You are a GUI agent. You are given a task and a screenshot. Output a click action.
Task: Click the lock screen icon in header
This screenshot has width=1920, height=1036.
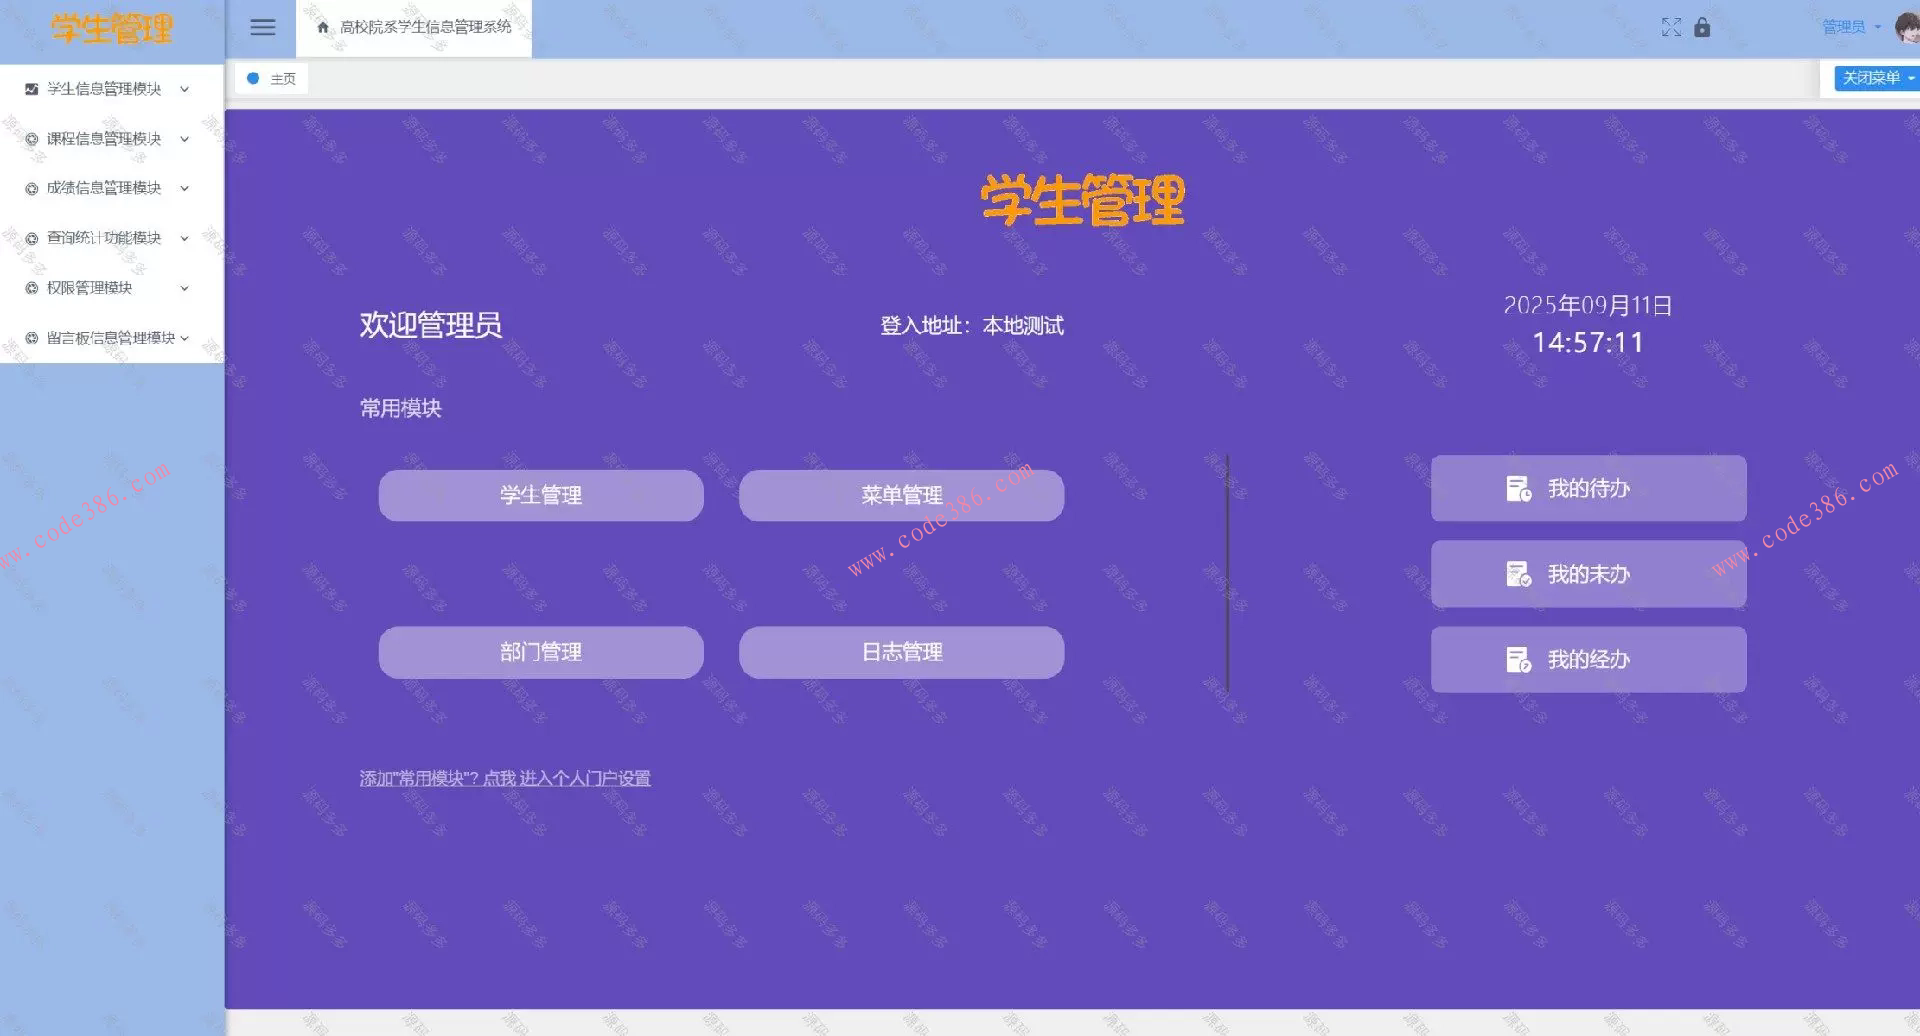[x=1702, y=27]
